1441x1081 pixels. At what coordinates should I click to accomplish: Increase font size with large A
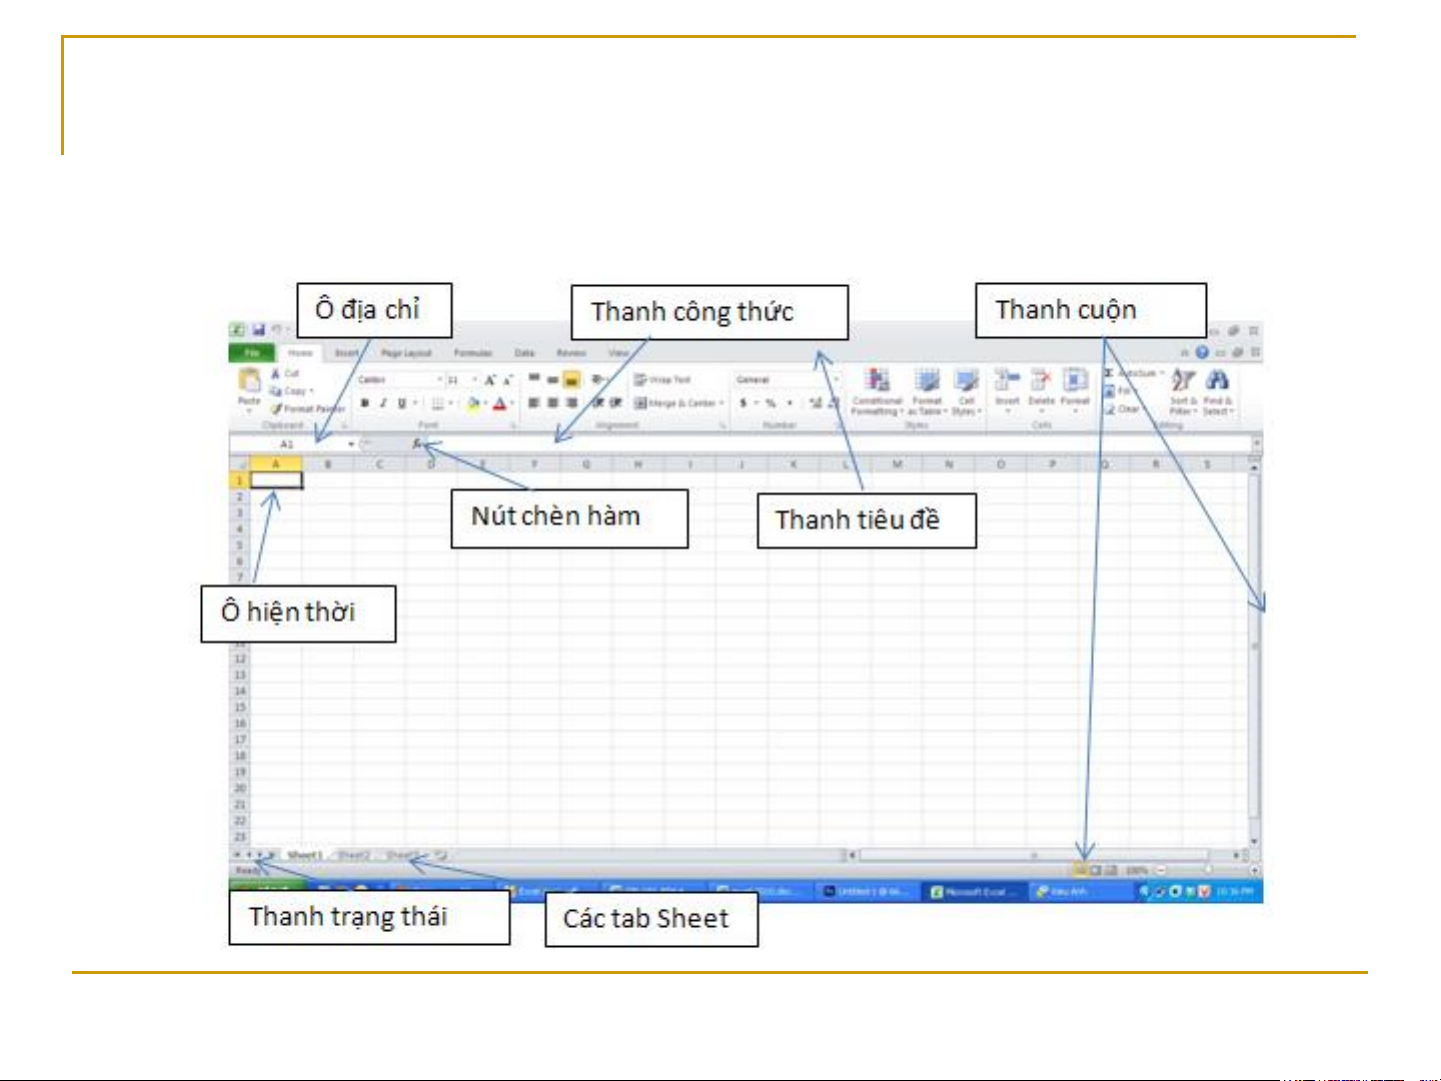click(x=490, y=380)
